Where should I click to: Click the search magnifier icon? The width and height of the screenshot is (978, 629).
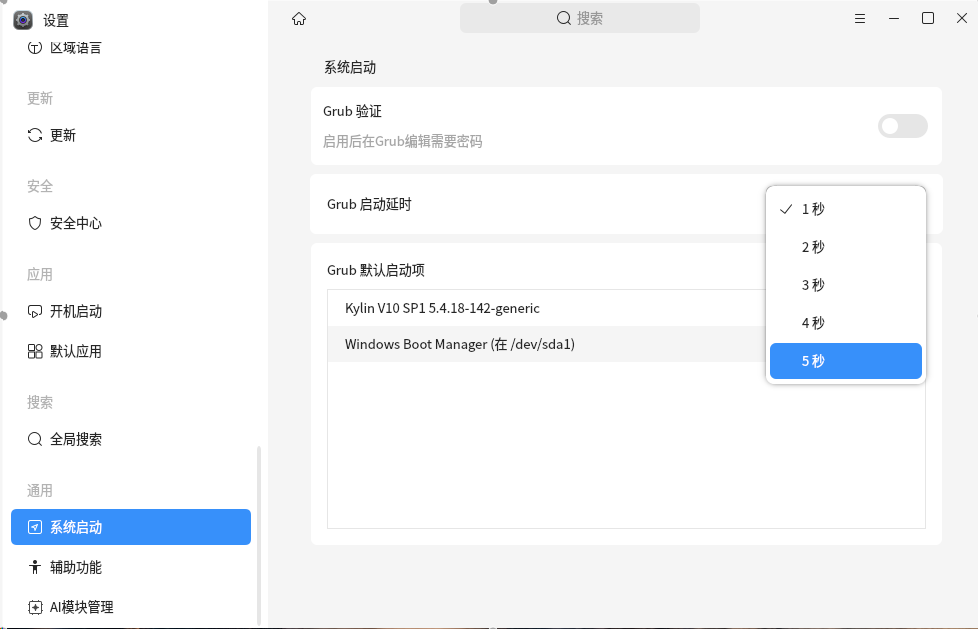point(564,18)
